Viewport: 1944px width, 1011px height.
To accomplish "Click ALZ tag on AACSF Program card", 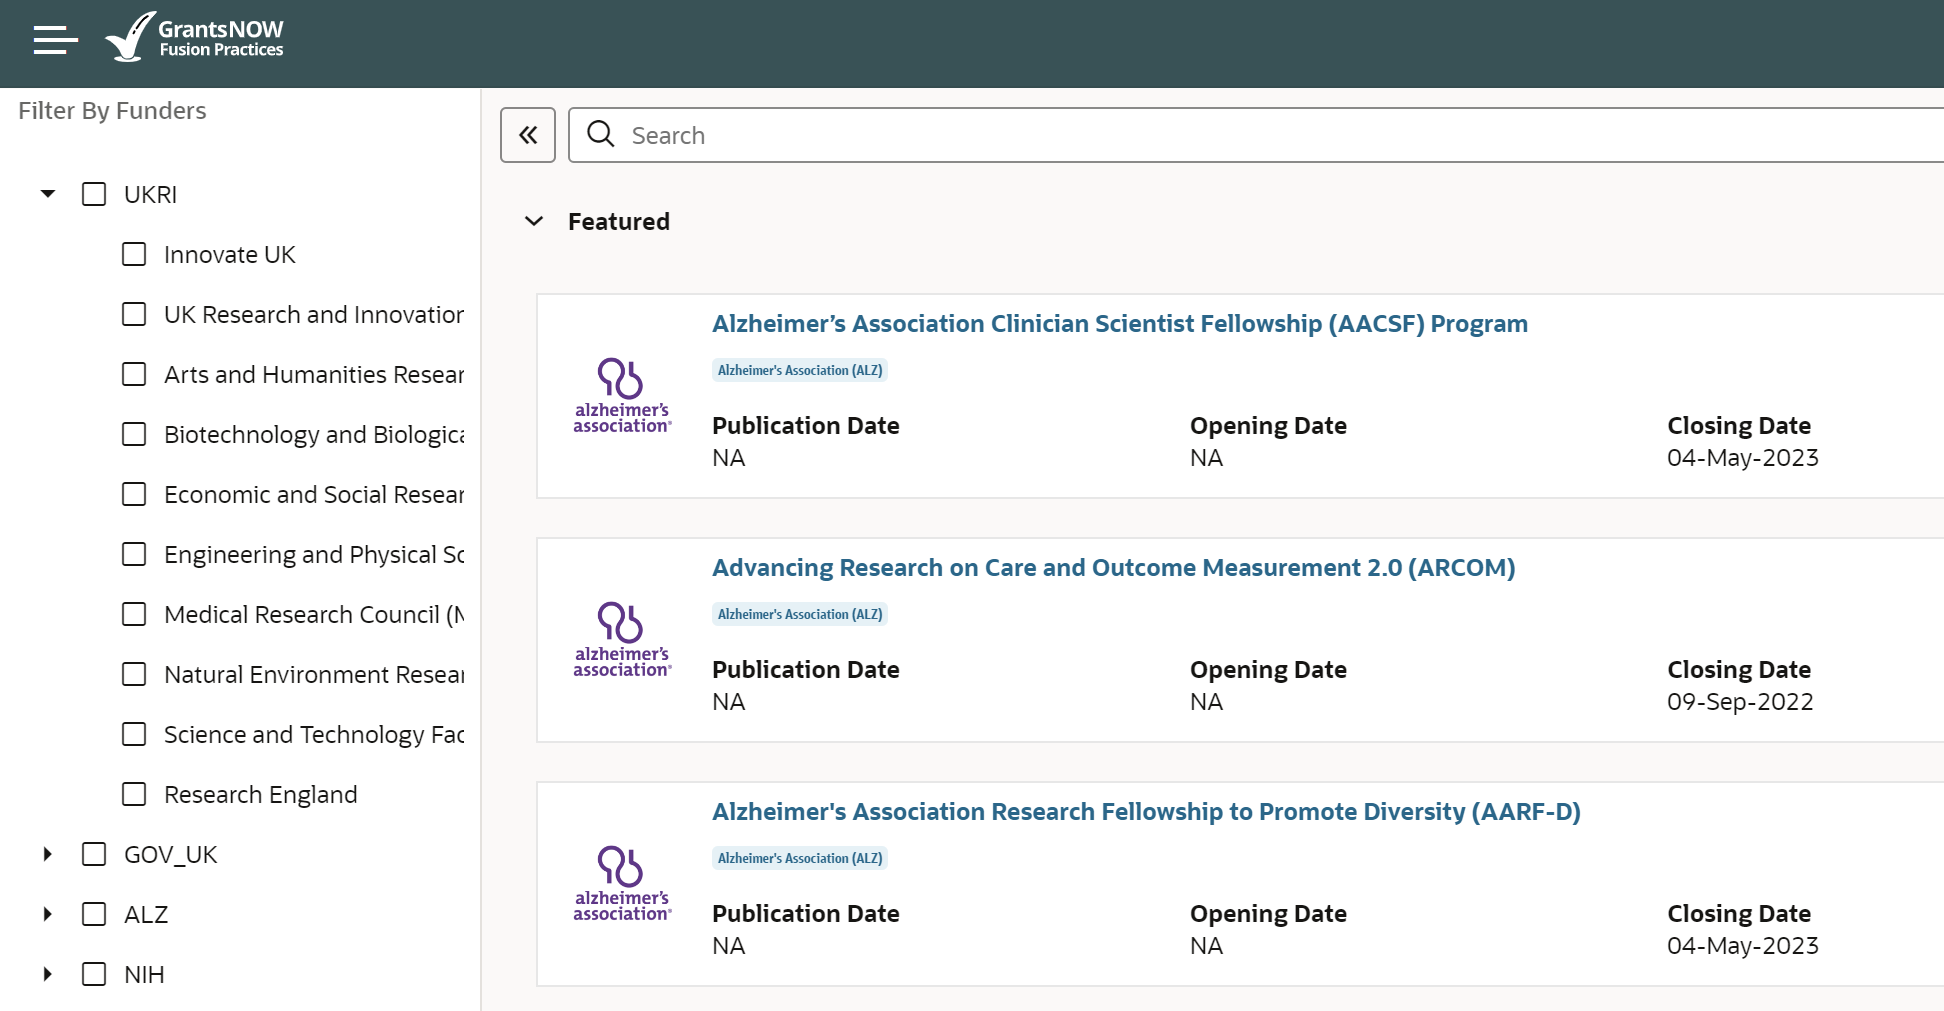I will pos(800,370).
